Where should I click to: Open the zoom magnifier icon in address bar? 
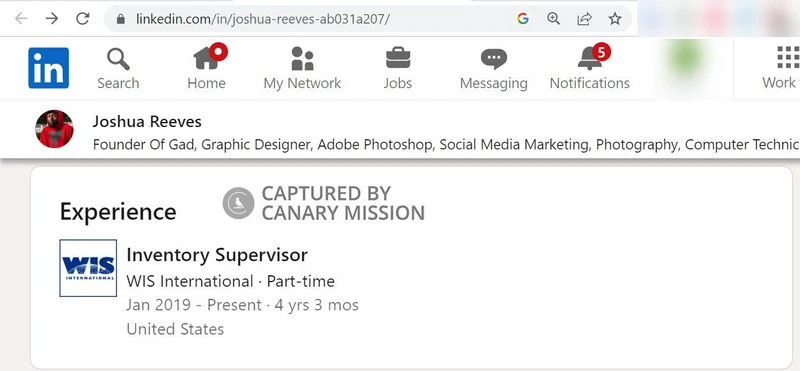(x=554, y=19)
